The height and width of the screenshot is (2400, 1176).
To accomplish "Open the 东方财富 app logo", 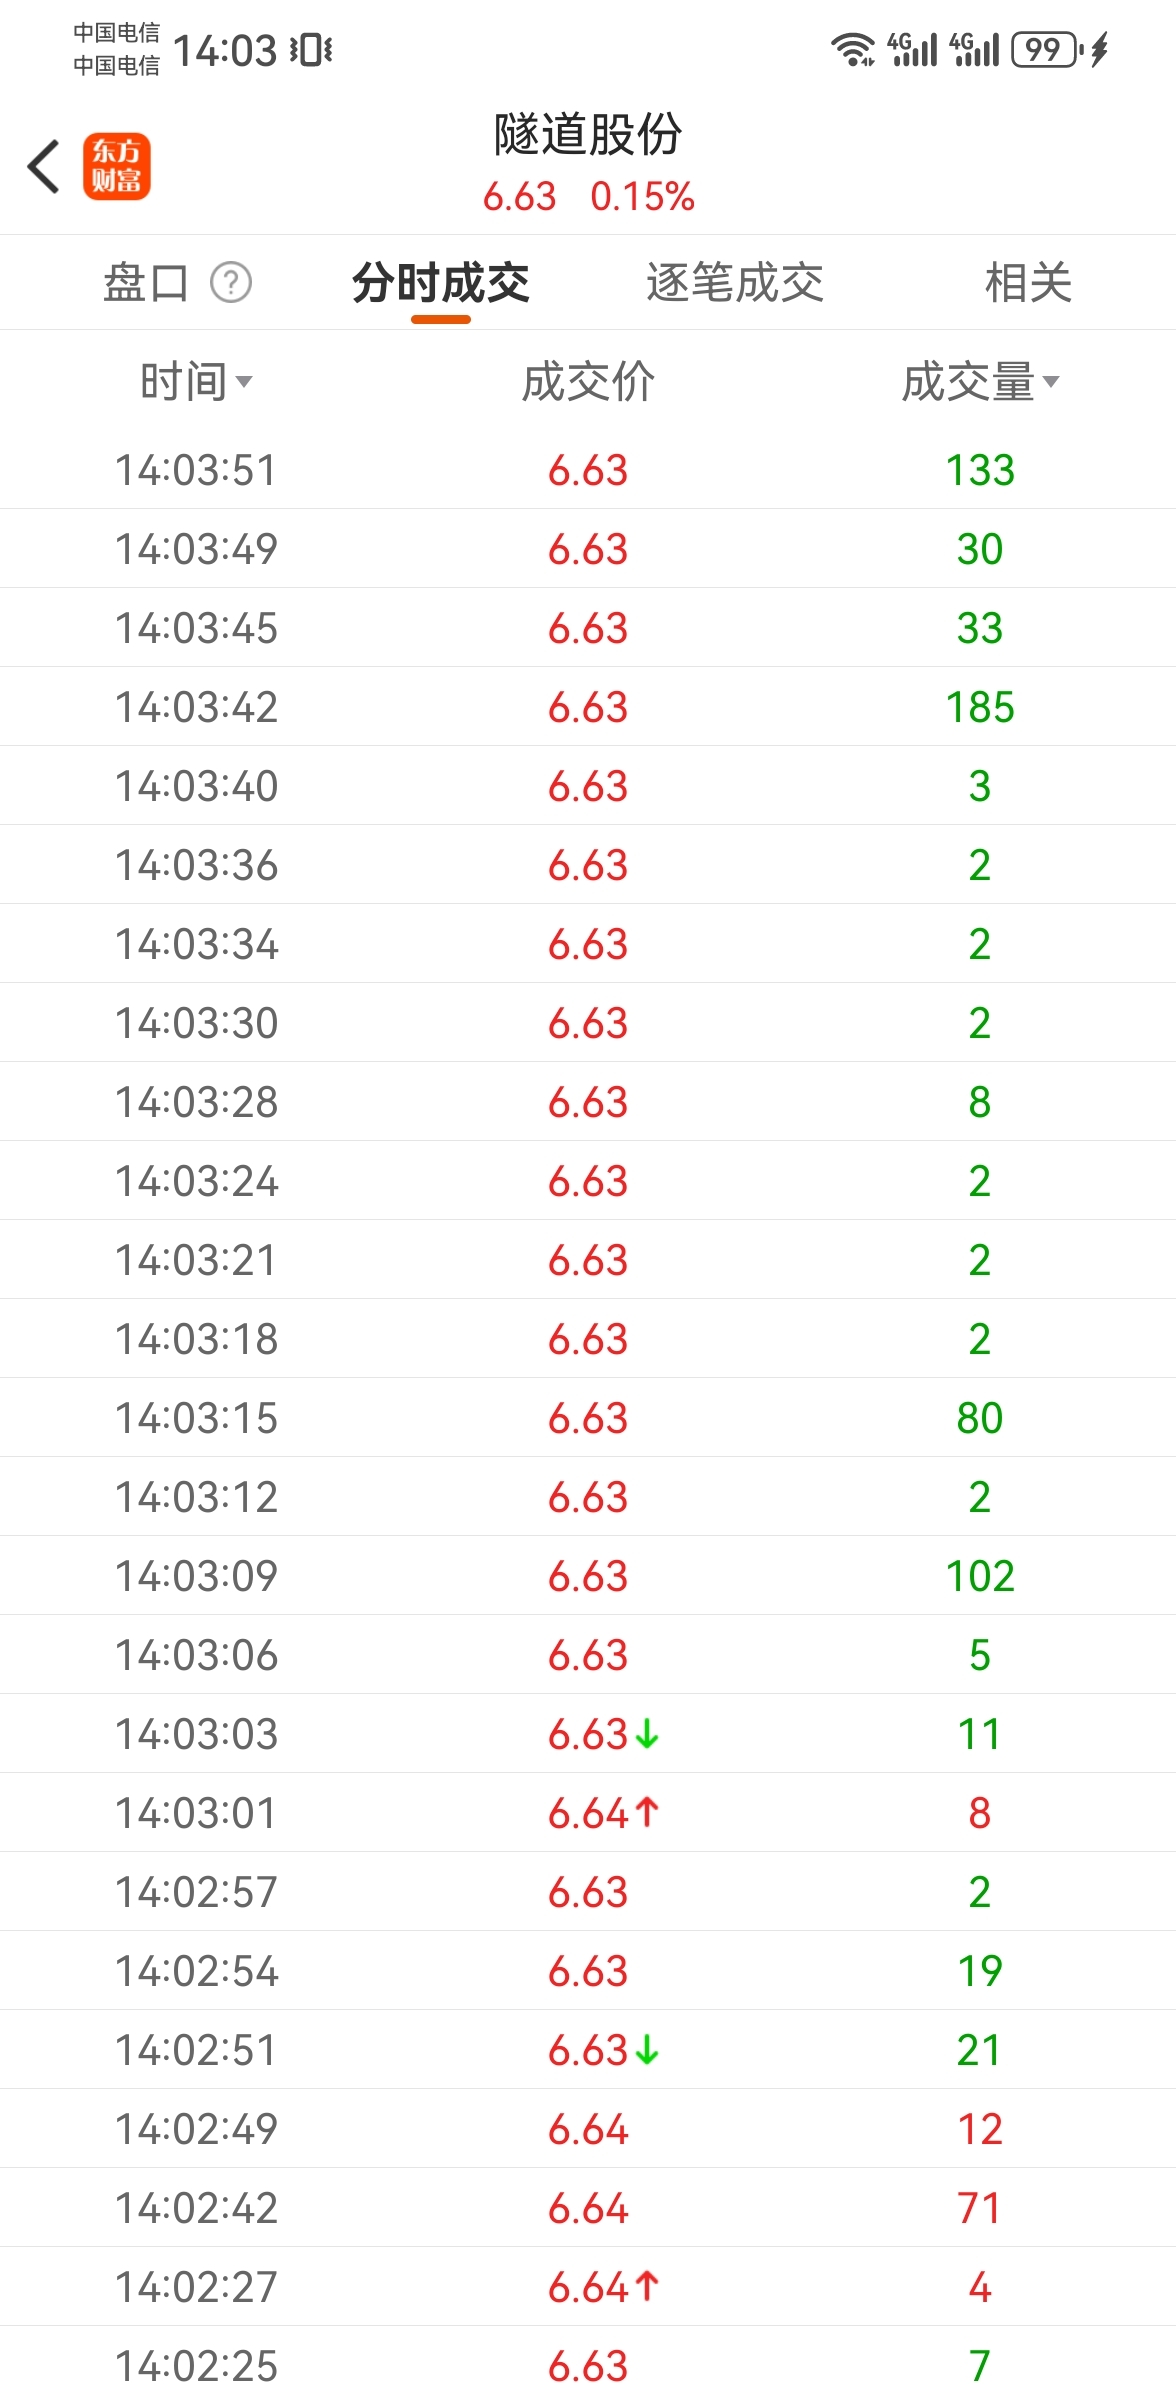I will click(x=116, y=166).
